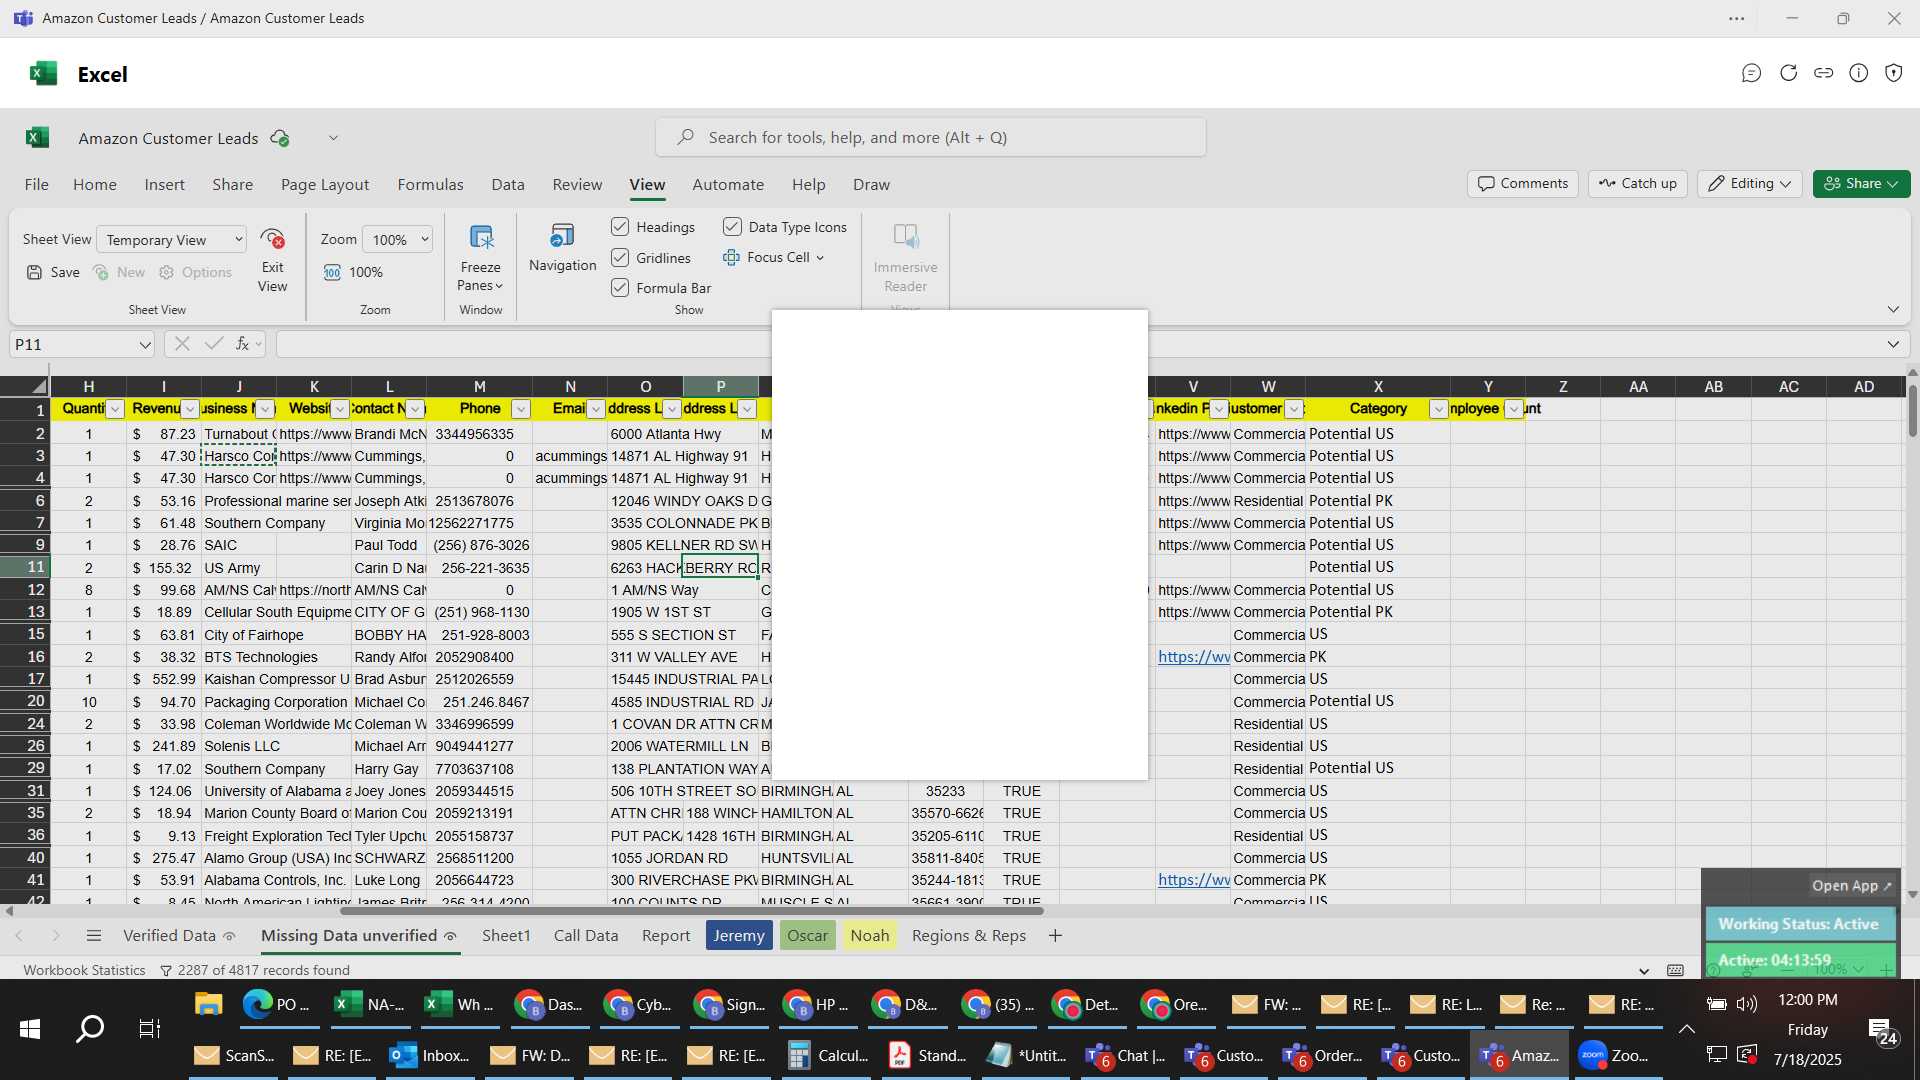Switch to the Regions & Reps sheet tab
Screen dimensions: 1920x1080
pyautogui.click(x=969, y=936)
